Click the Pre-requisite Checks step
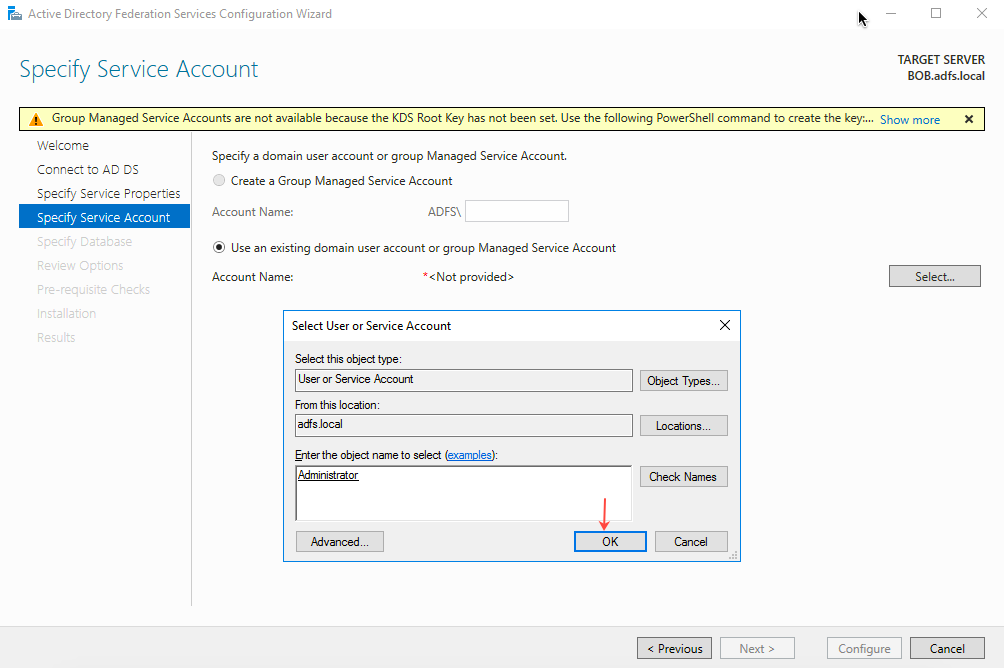This screenshot has height=668, width=1004. coord(93,289)
